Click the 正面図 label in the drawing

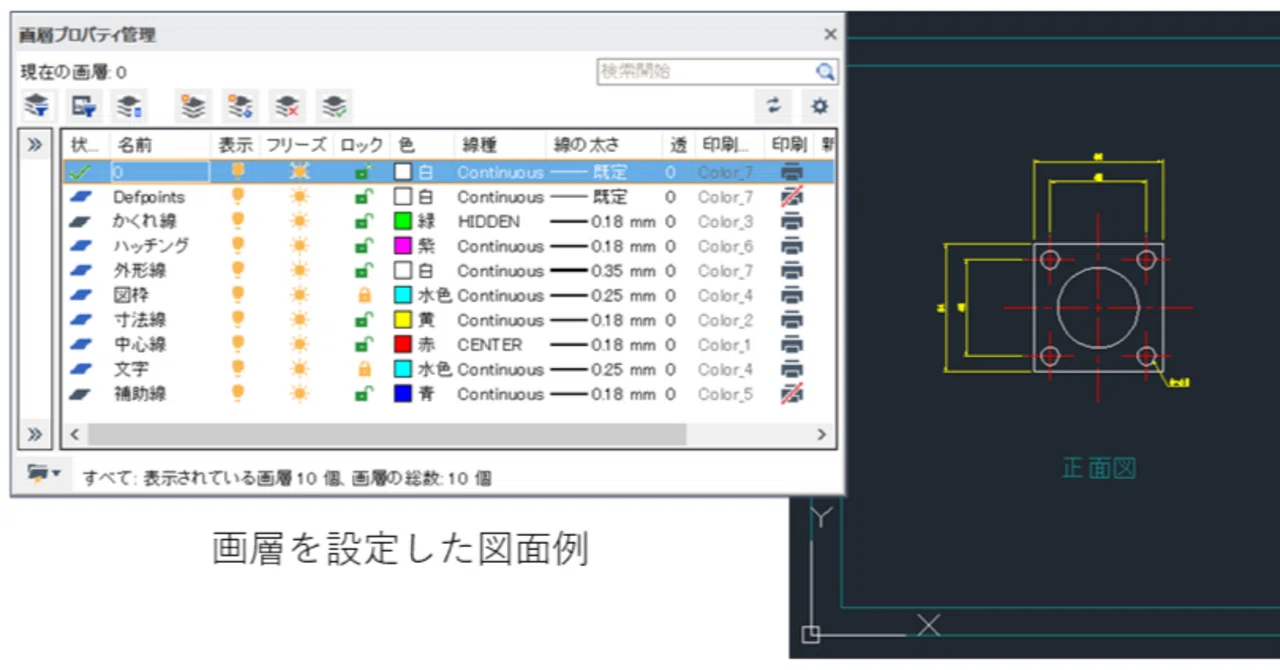pyautogui.click(x=1099, y=468)
